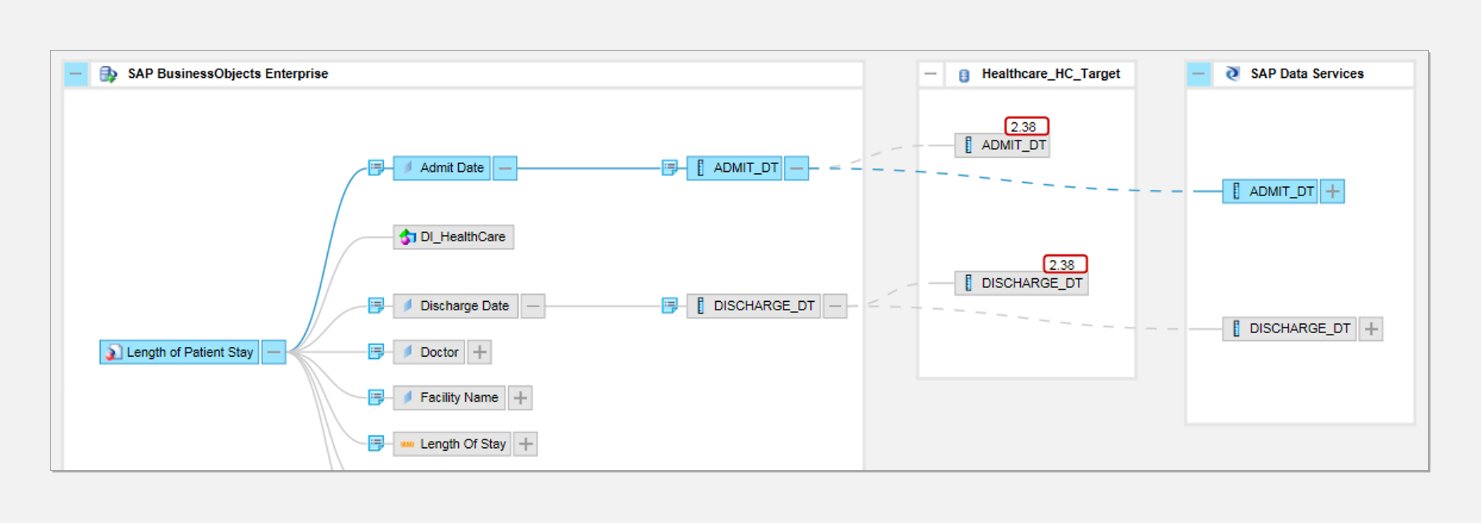Screen dimensions: 1481x523
Task: Select ADMIT_DT column in Healthcare_HC_Target
Action: (1002, 146)
